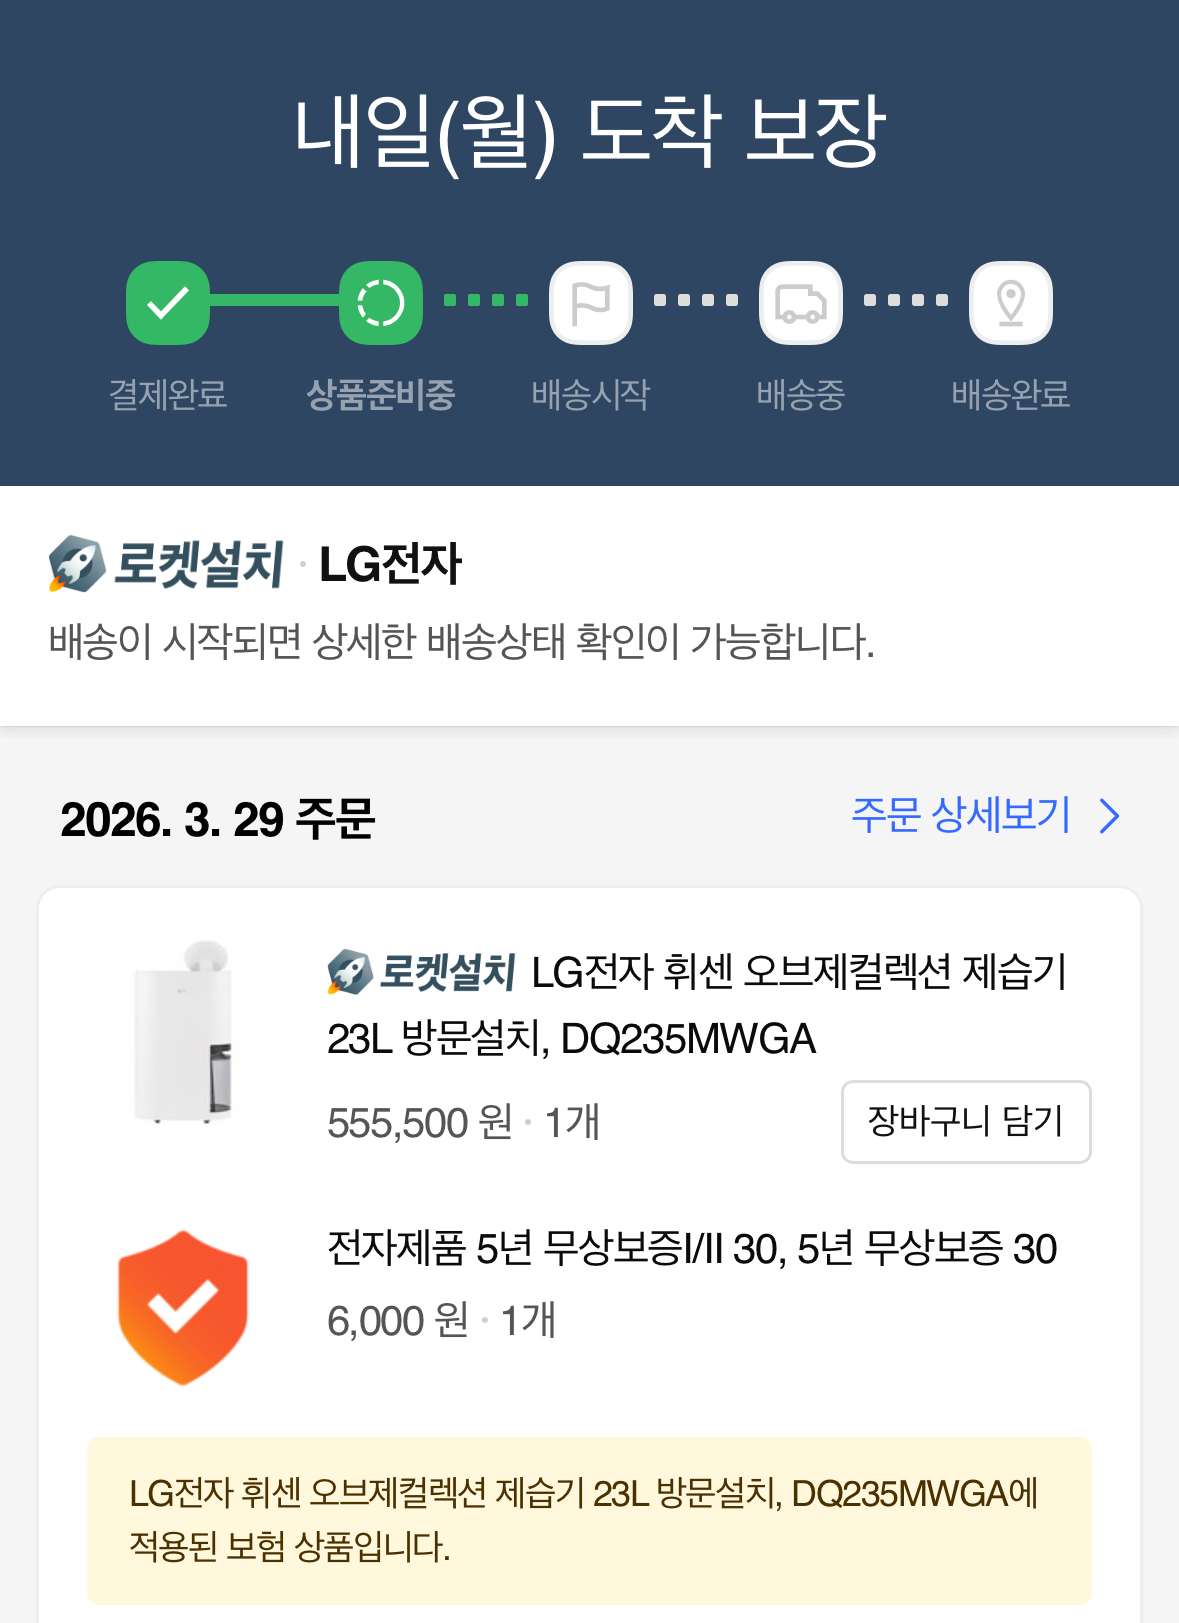Click the orange warranty shield icon
This screenshot has height=1623, width=1179.
tap(183, 1308)
